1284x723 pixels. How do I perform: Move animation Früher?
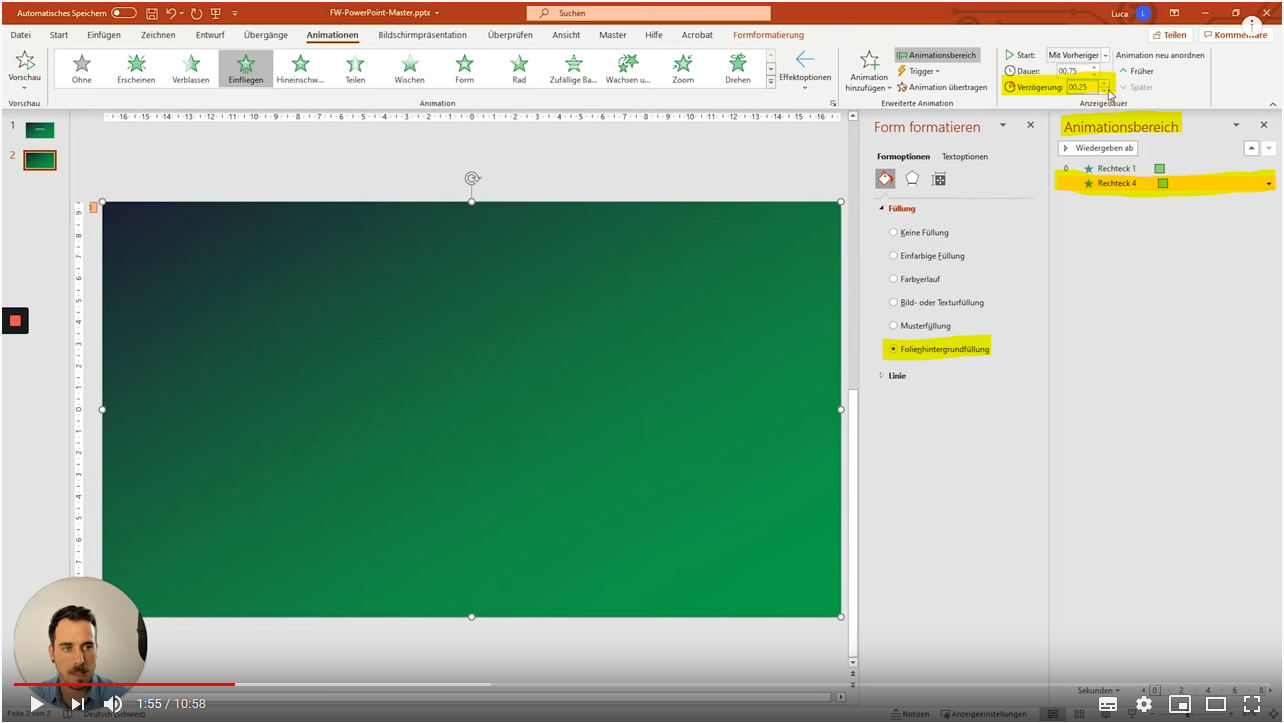click(1136, 71)
